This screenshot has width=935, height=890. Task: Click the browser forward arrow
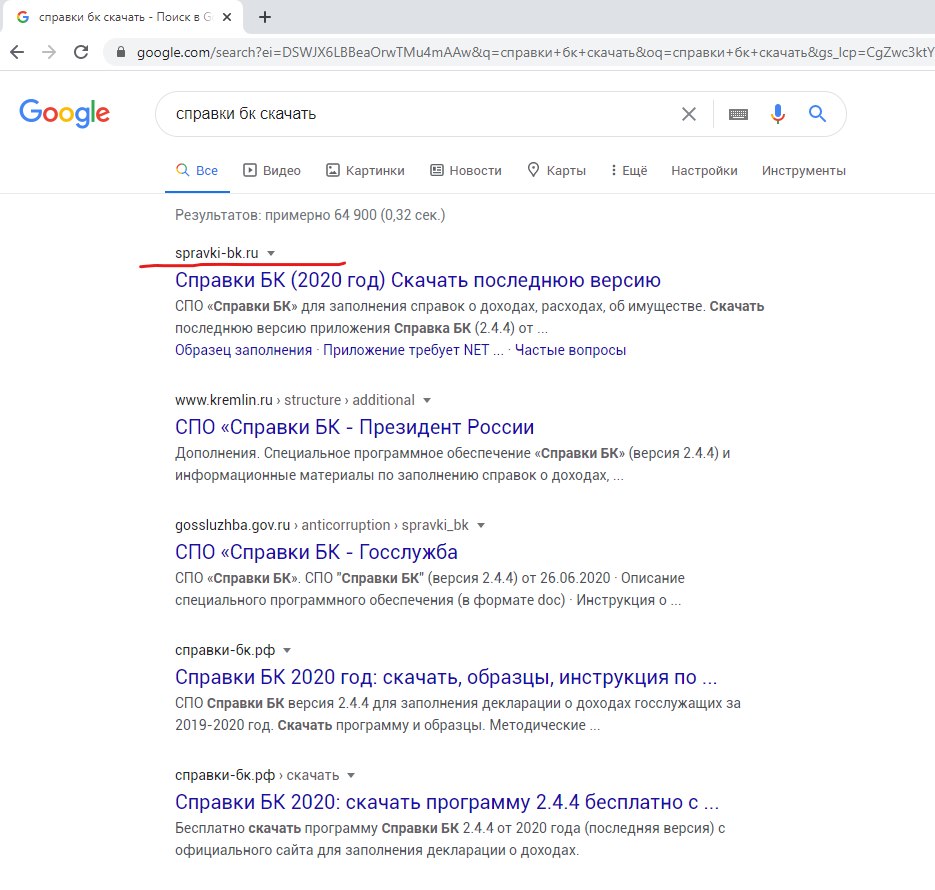pyautogui.click(x=49, y=52)
